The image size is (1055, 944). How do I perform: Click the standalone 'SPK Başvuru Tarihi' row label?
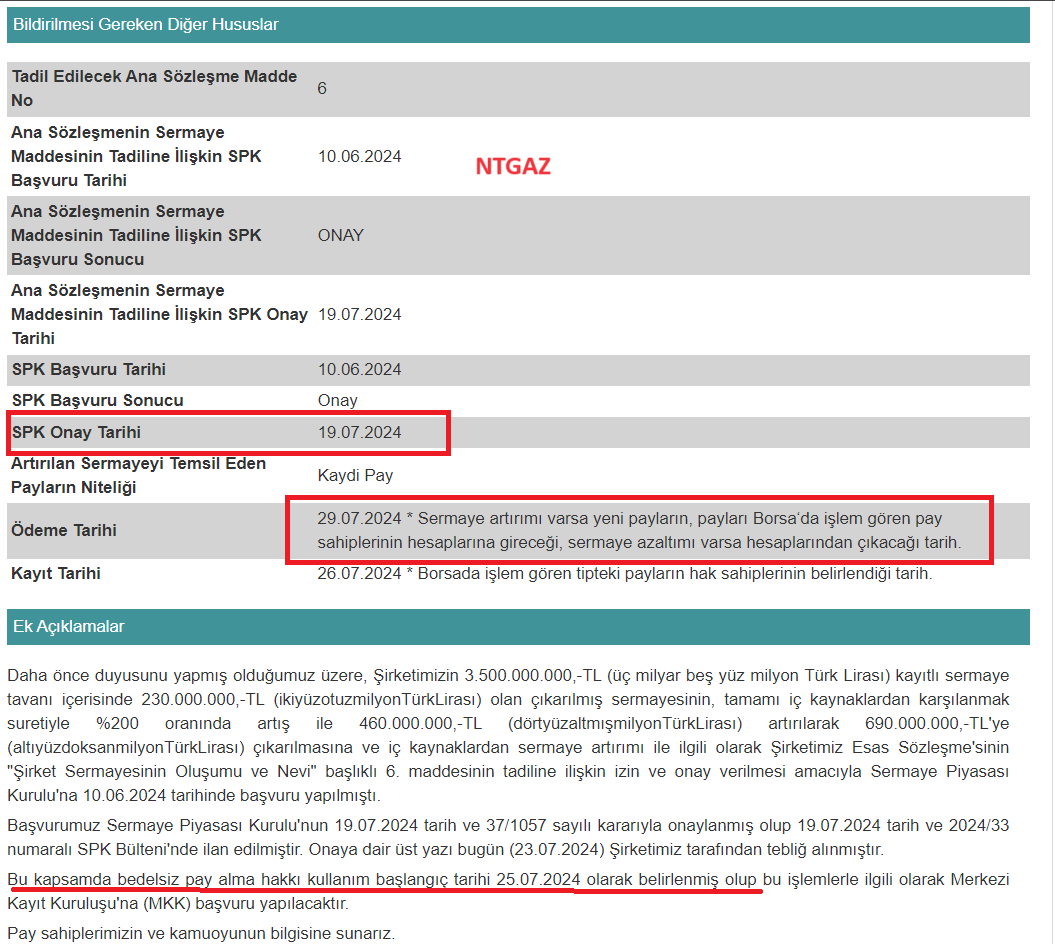coord(88,369)
